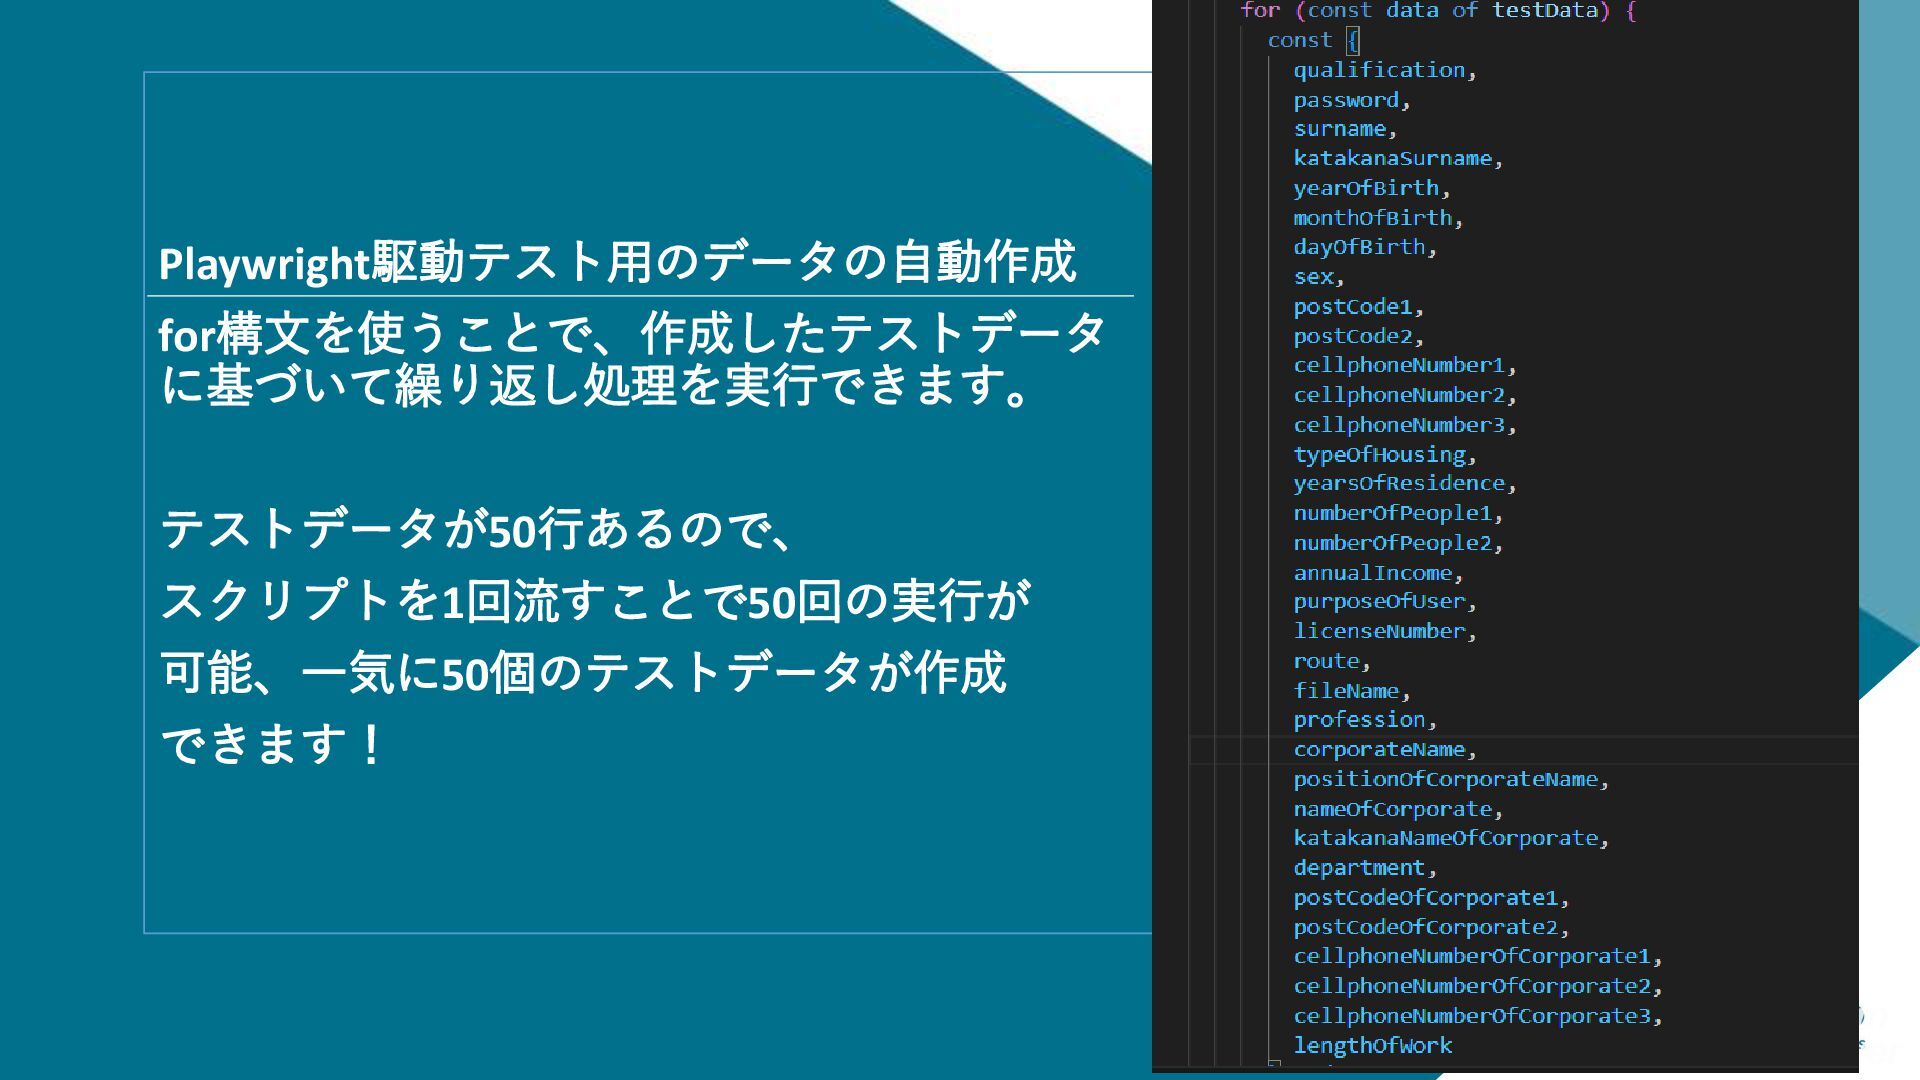Click slide title 'Playwright駆動テスト用のデータの自動作成'

pos(617,263)
